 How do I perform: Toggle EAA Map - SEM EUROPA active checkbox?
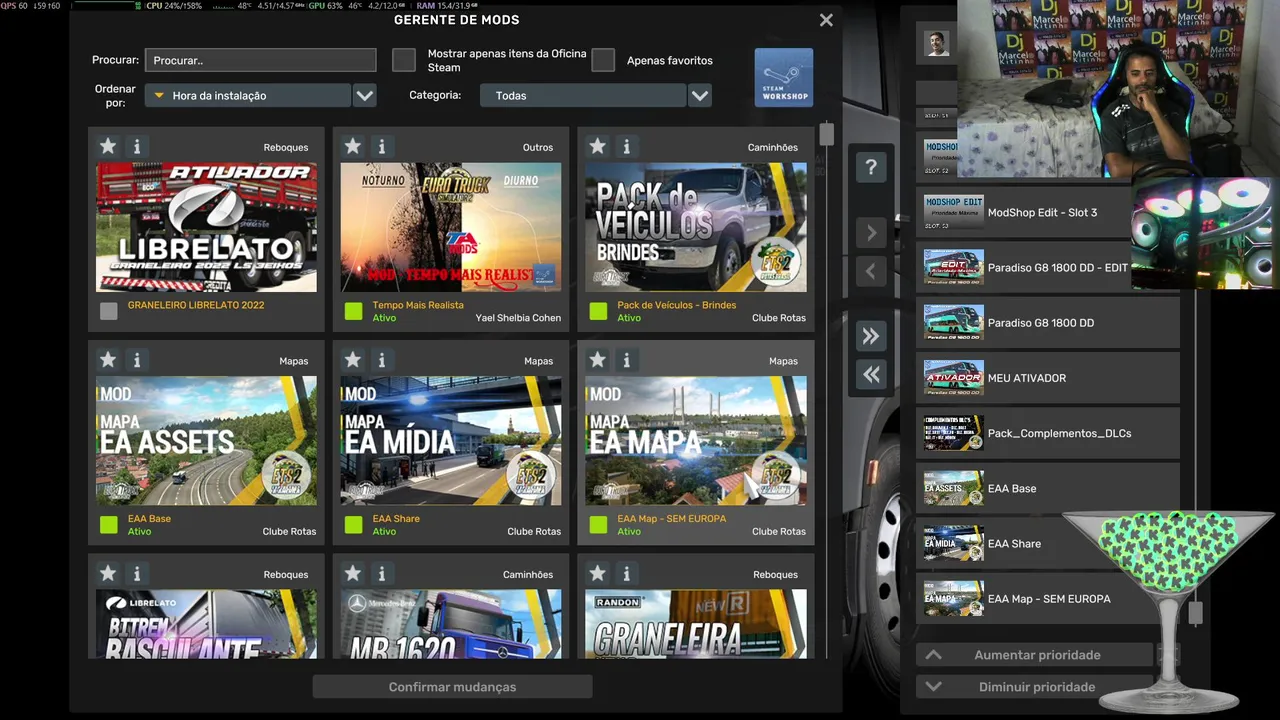598,524
